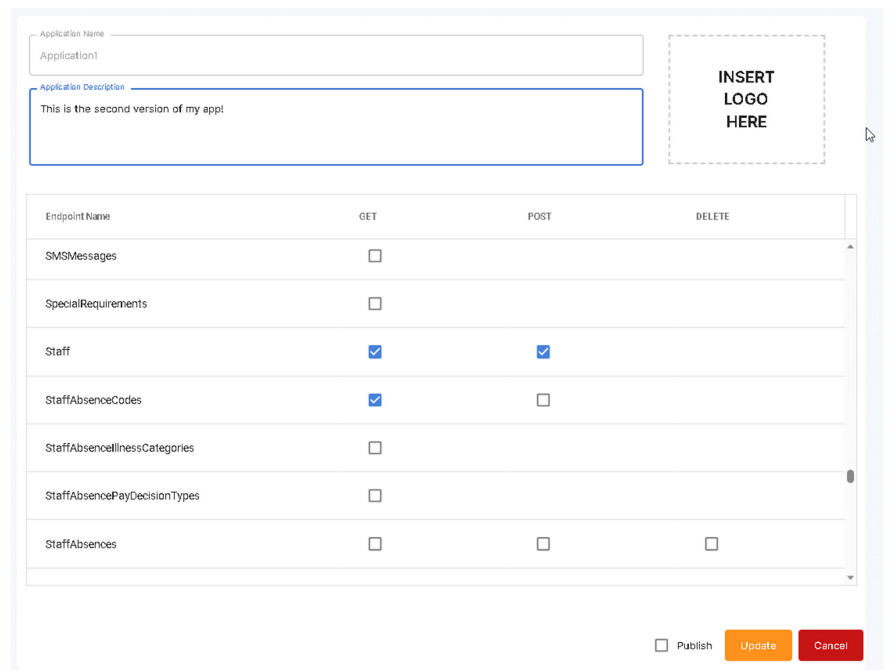Check the DELETE box for StaffAbsences
Image resolution: width=893 pixels, height=670 pixels.
(711, 544)
